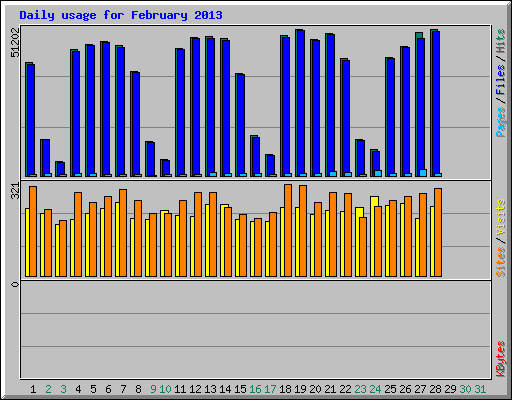Click the 'Hits' legend label

click(x=501, y=41)
